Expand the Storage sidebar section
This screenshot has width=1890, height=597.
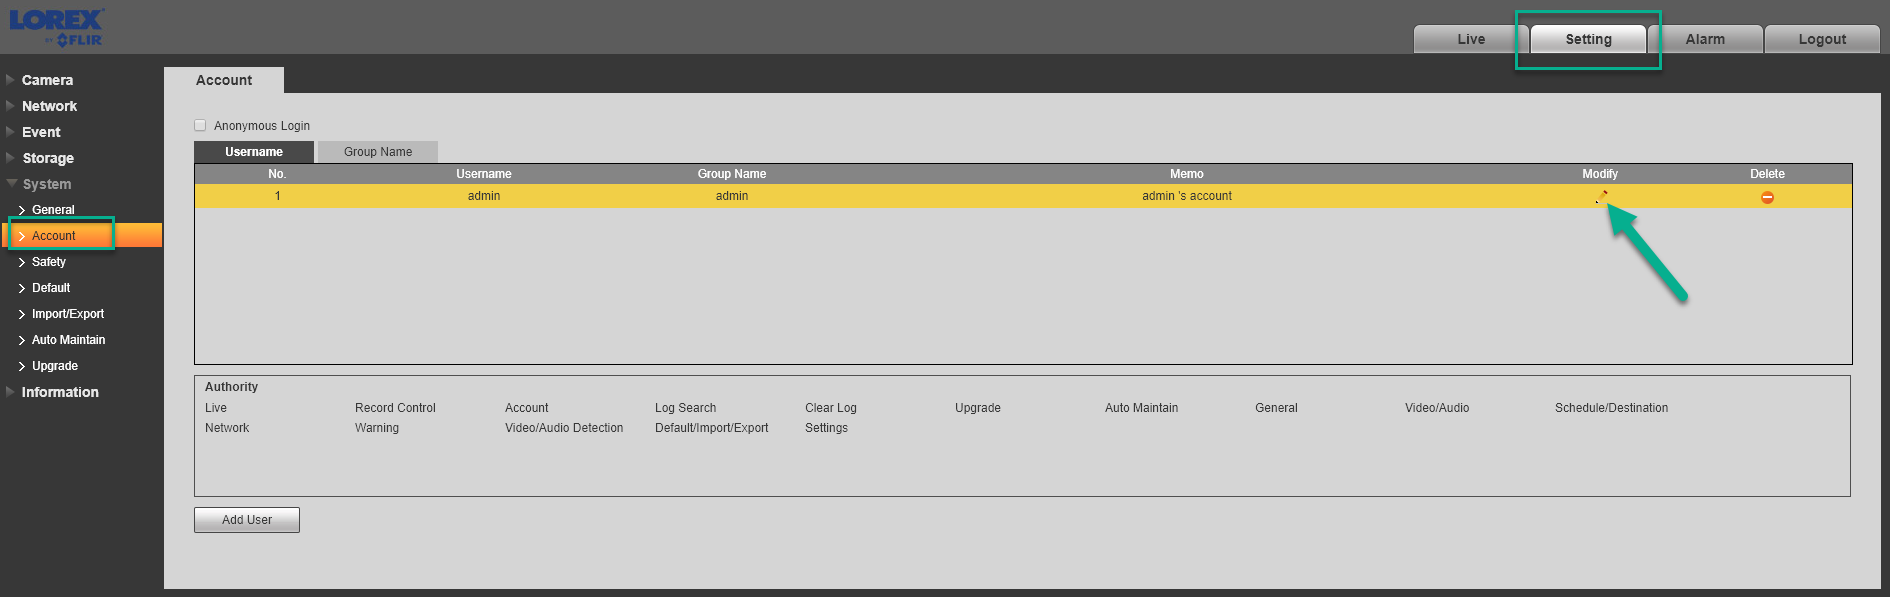click(48, 158)
